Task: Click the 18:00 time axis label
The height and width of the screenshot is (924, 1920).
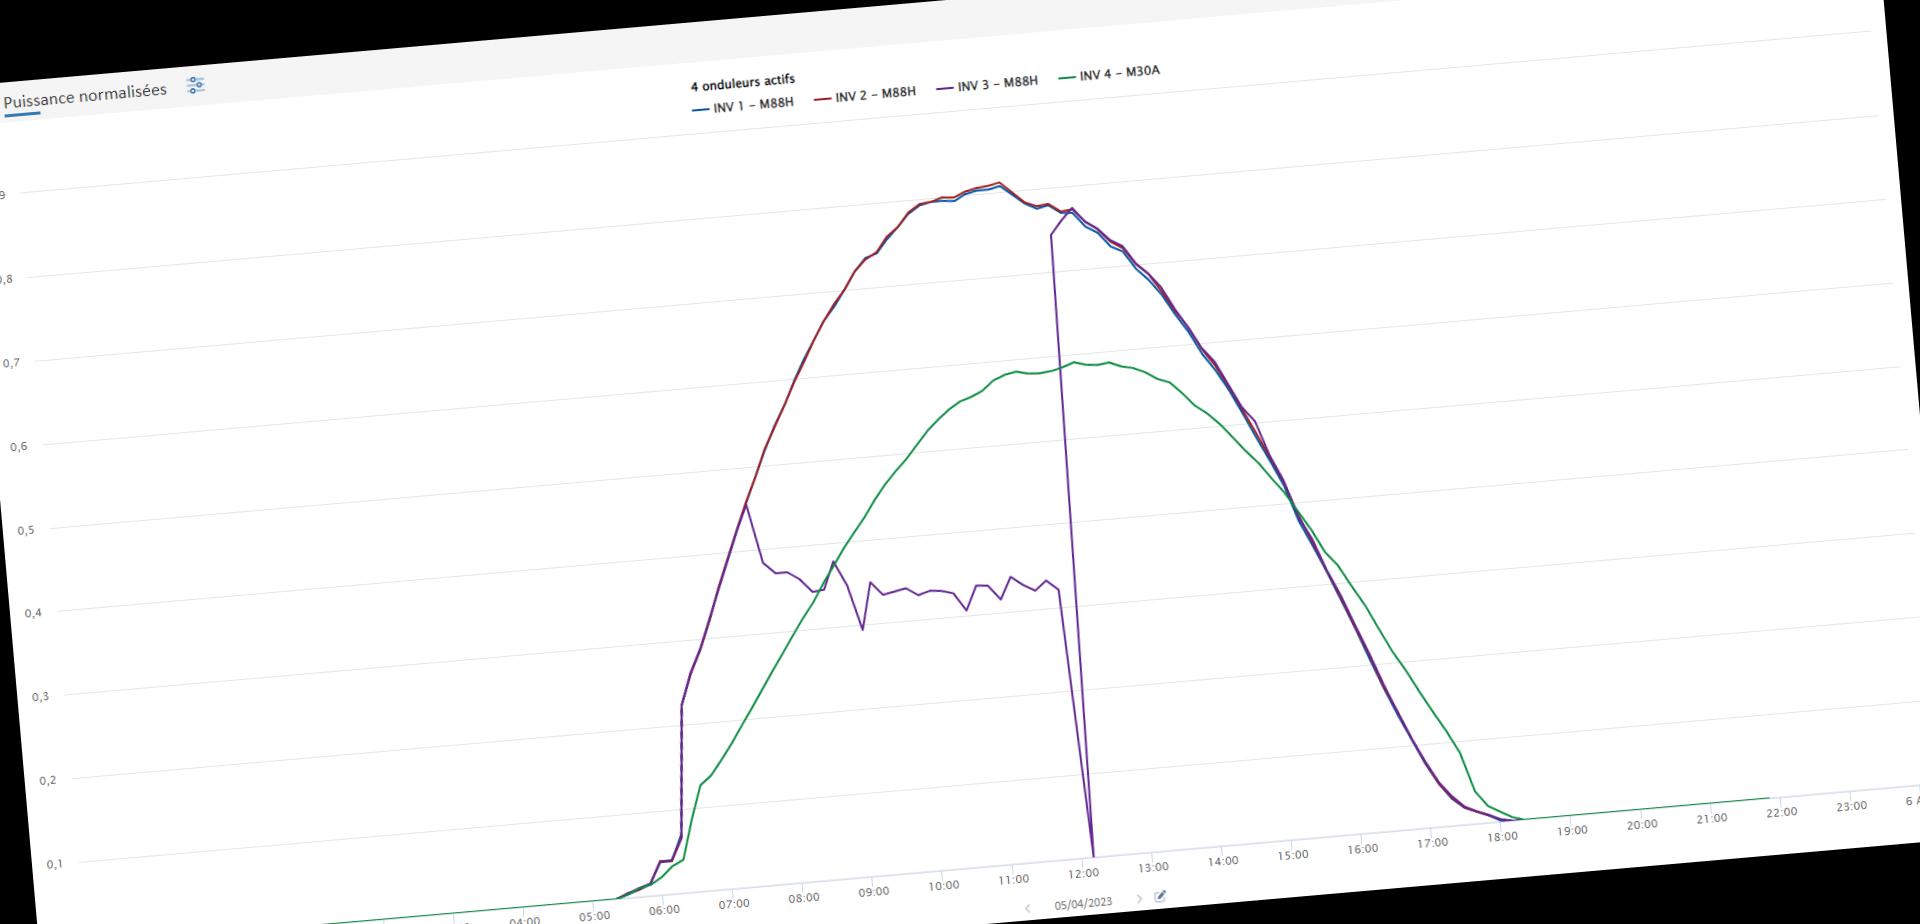Action: 1502,837
